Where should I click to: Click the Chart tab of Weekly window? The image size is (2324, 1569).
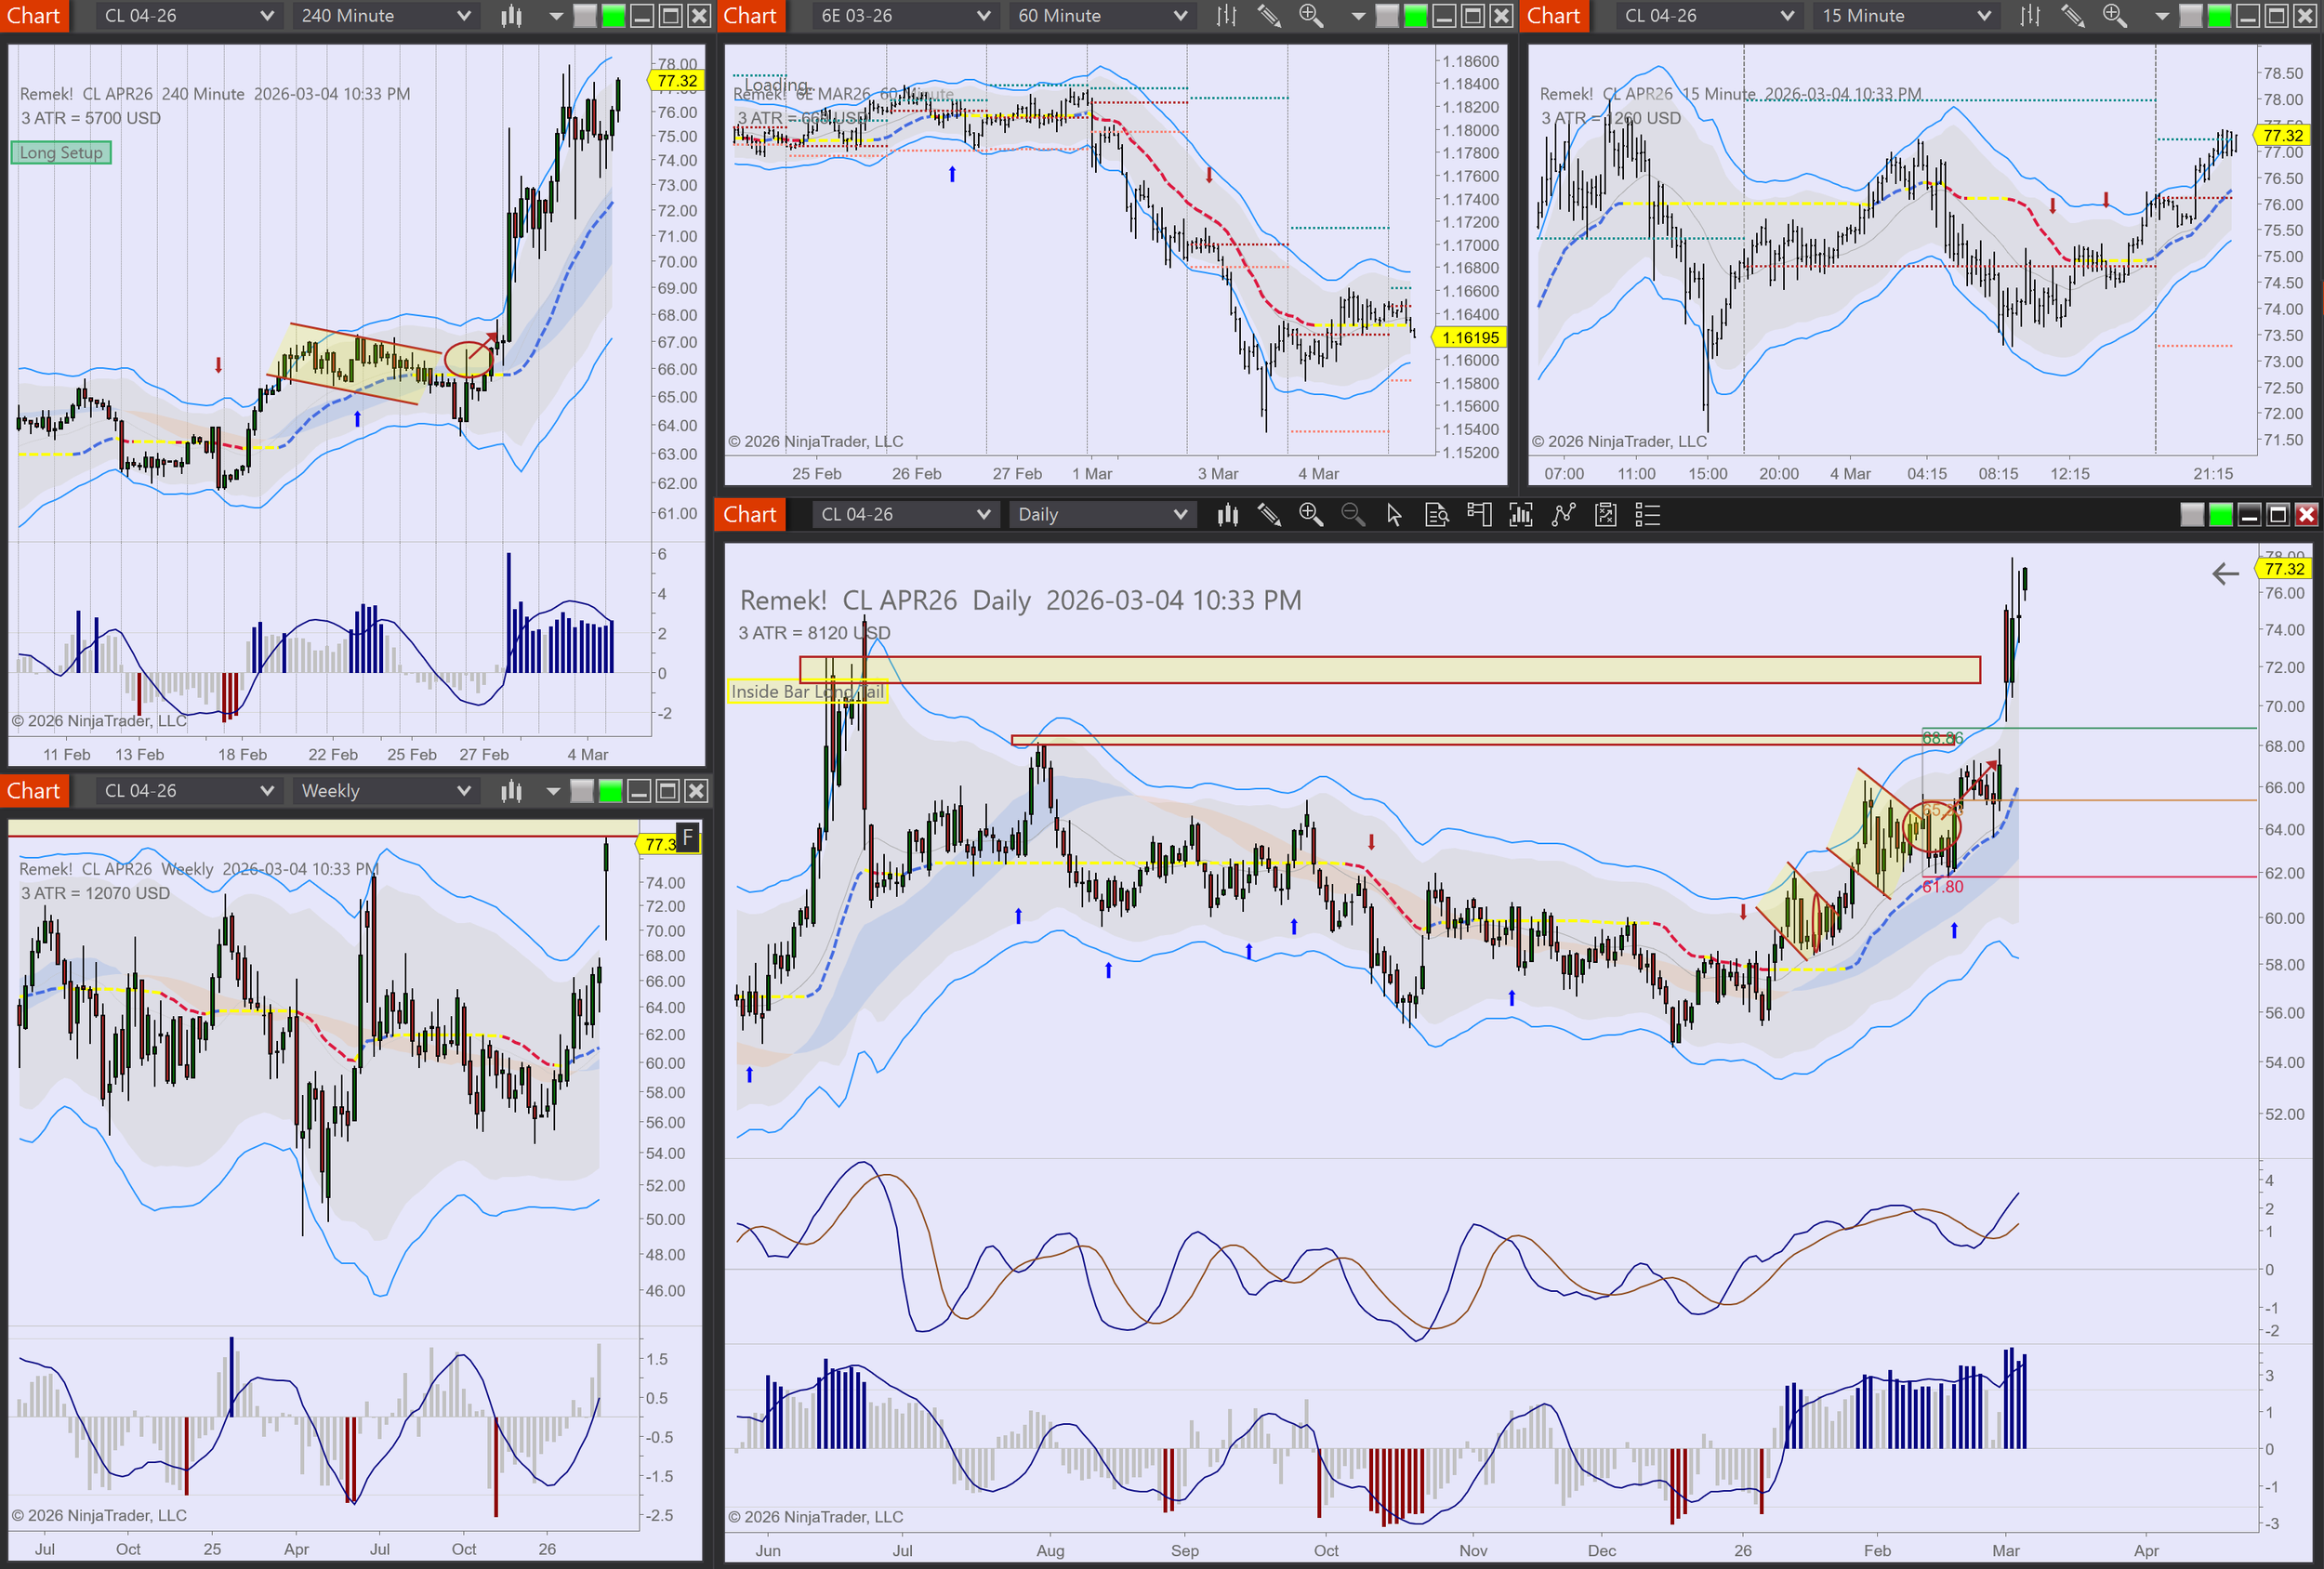pyautogui.click(x=34, y=791)
